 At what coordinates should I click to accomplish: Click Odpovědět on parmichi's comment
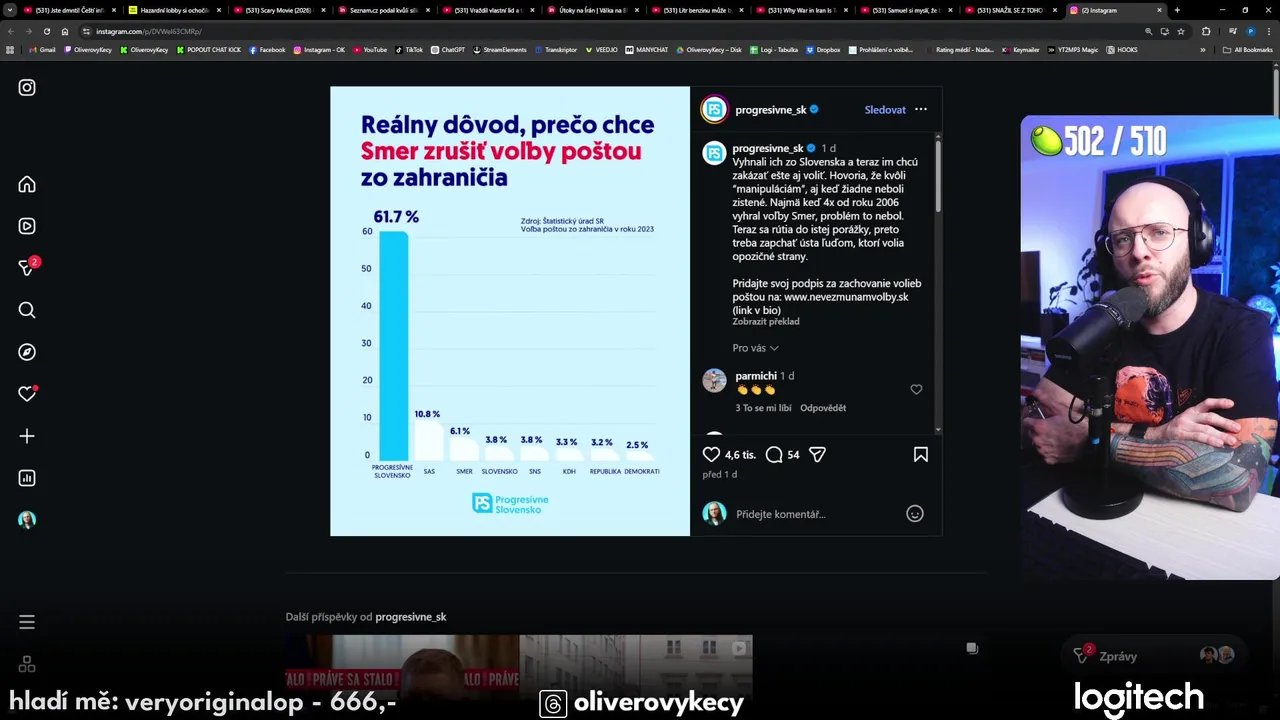pyautogui.click(x=823, y=408)
